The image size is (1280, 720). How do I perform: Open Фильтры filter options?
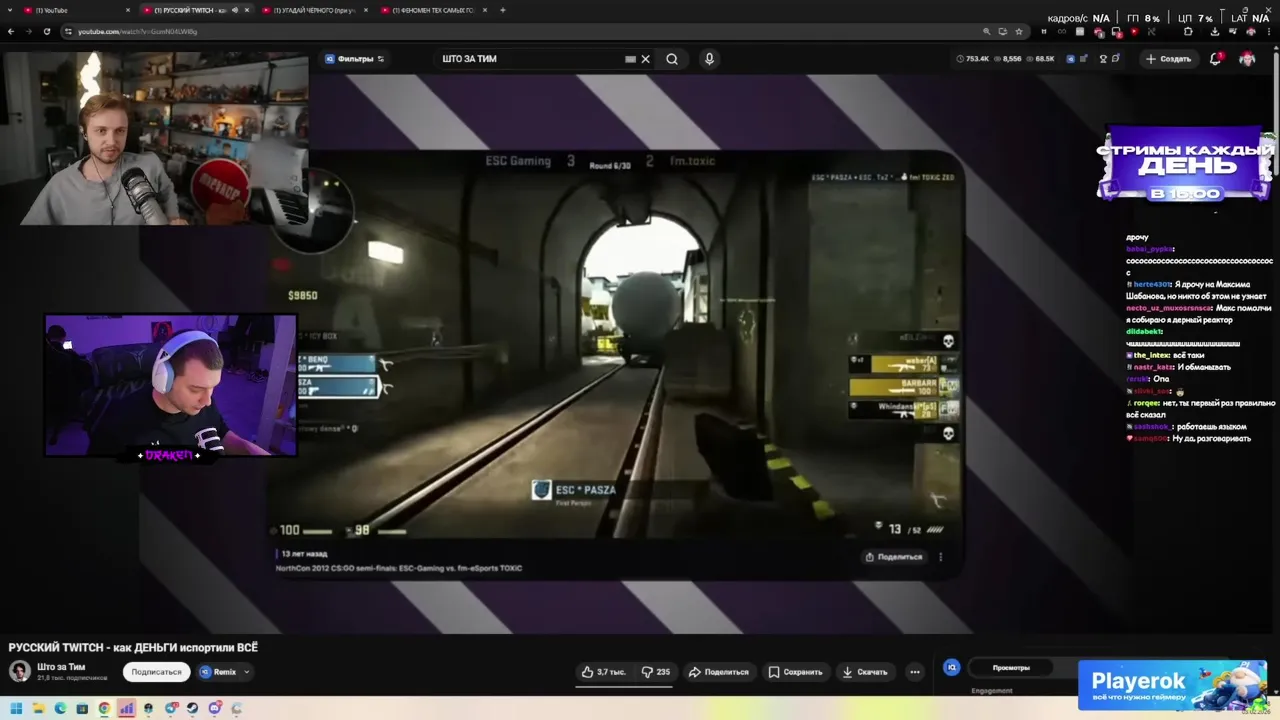click(355, 59)
